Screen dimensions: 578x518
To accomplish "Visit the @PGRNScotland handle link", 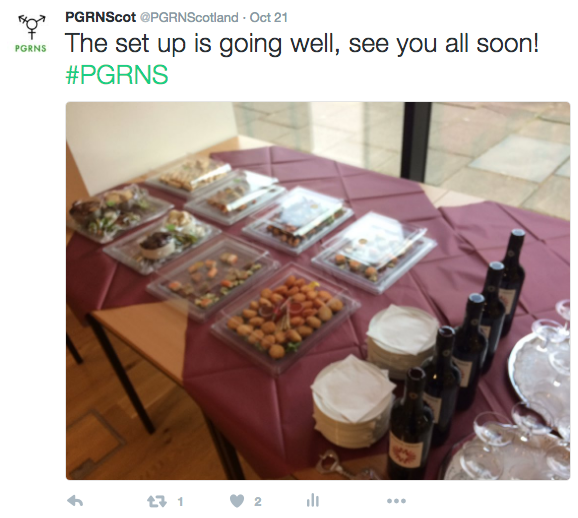I will click(x=189, y=17).
